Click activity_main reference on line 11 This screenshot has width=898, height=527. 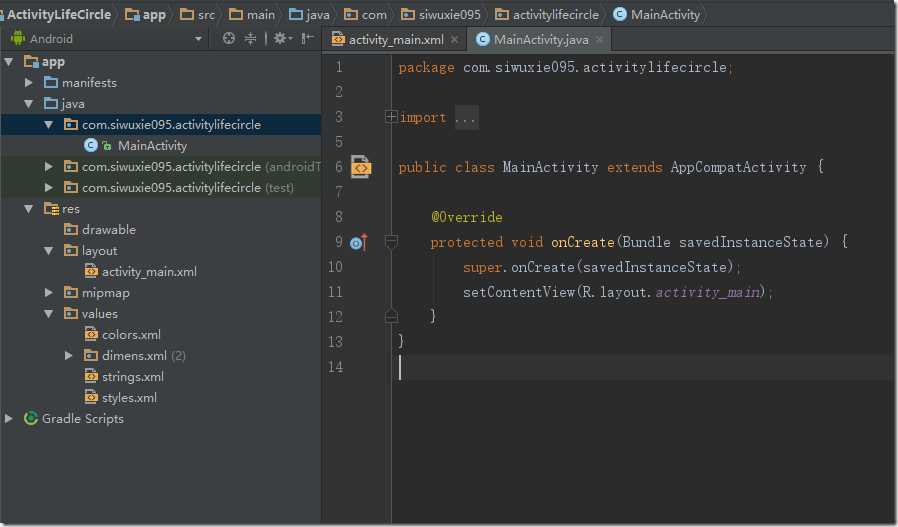tap(708, 292)
